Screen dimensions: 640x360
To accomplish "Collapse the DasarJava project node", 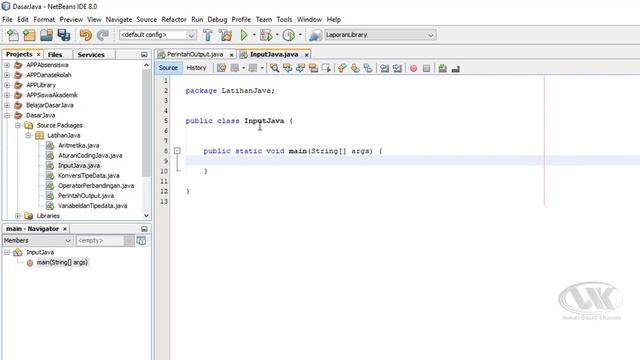I will 7,116.
